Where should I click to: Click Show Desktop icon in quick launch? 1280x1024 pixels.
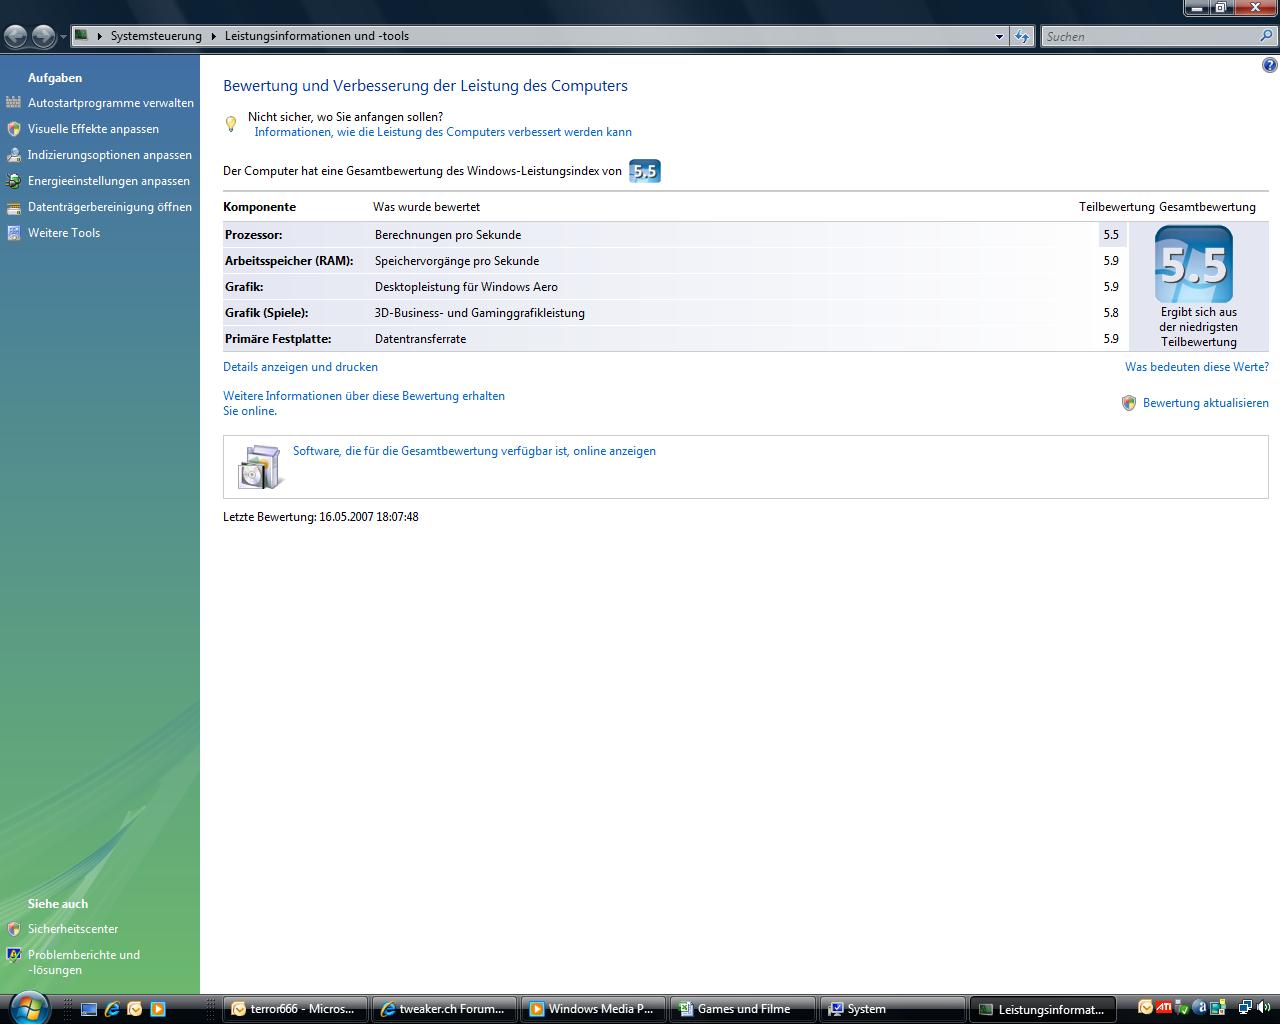[89, 1009]
